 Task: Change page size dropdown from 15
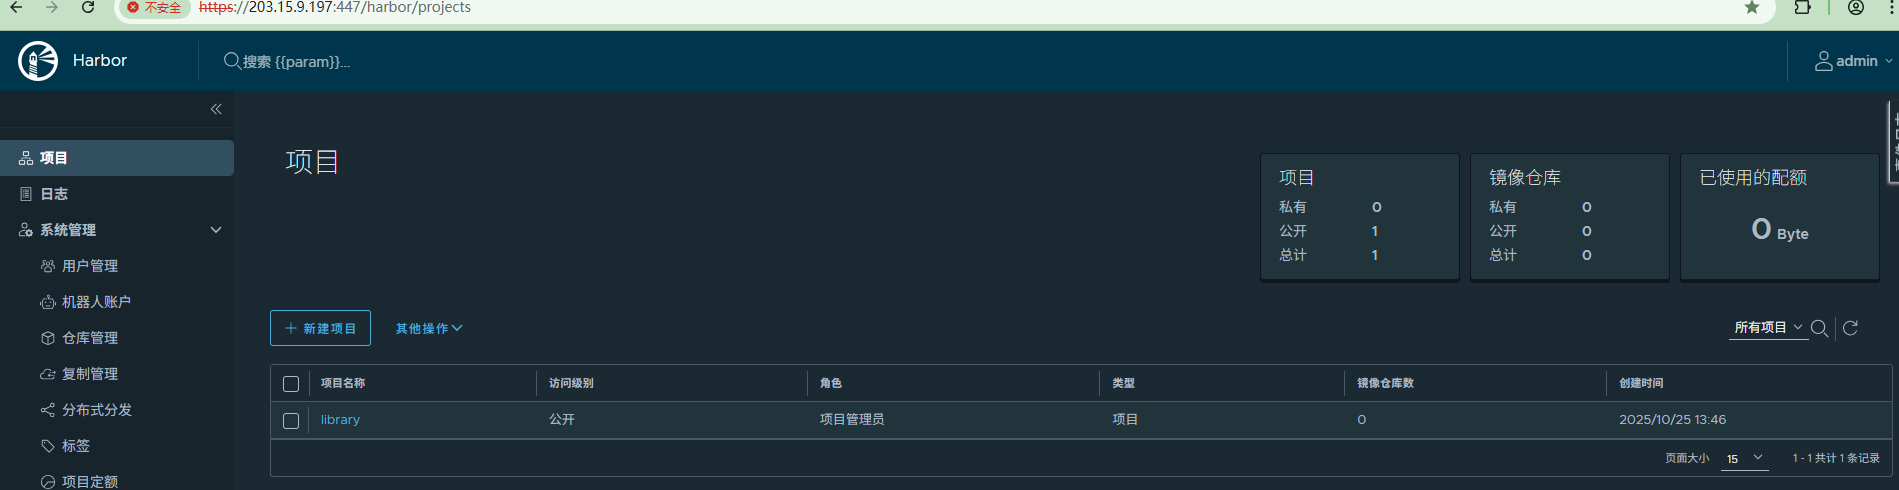coord(1745,458)
